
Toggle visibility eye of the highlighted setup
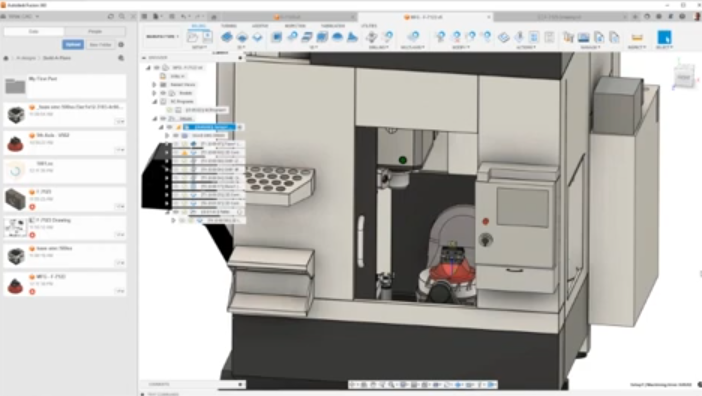click(x=170, y=127)
